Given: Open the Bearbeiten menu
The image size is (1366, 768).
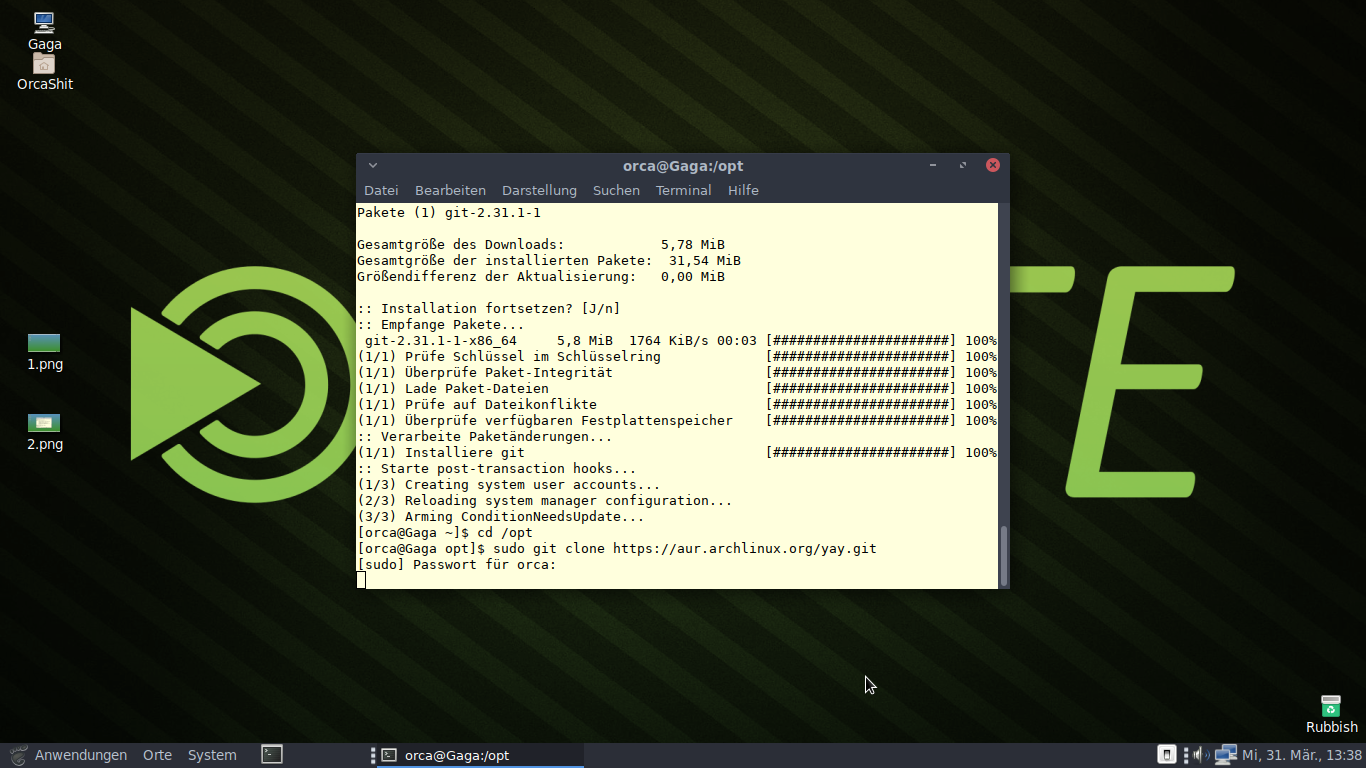Looking at the screenshot, I should [450, 190].
